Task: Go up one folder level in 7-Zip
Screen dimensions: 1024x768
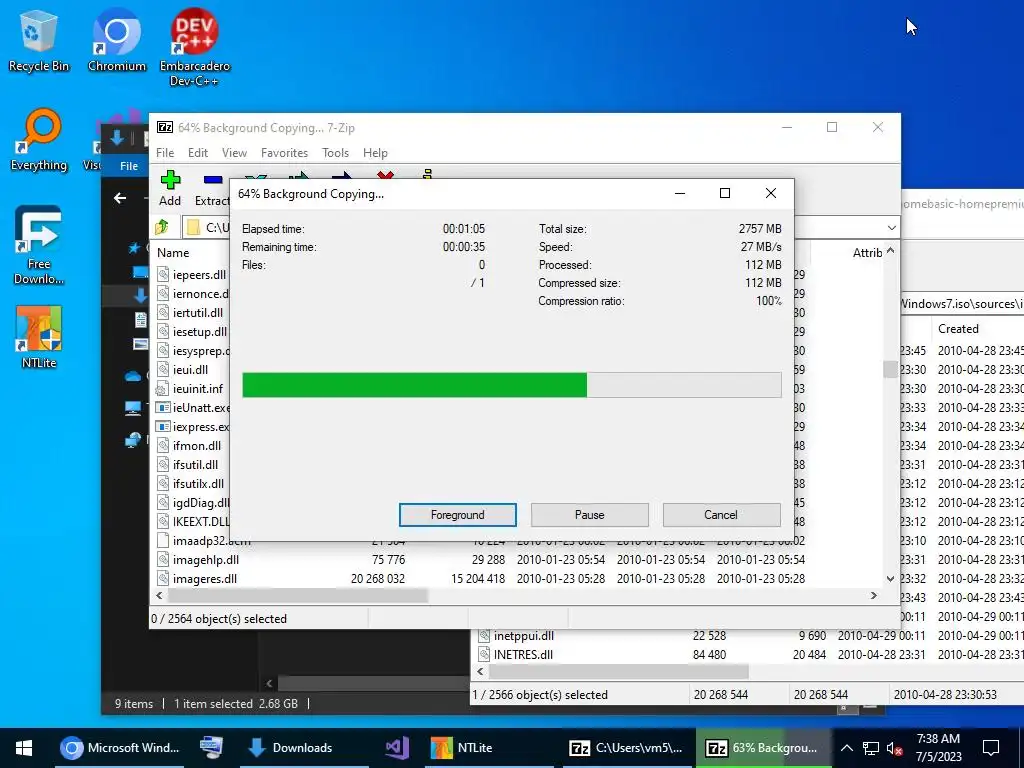Action: pyautogui.click(x=162, y=227)
